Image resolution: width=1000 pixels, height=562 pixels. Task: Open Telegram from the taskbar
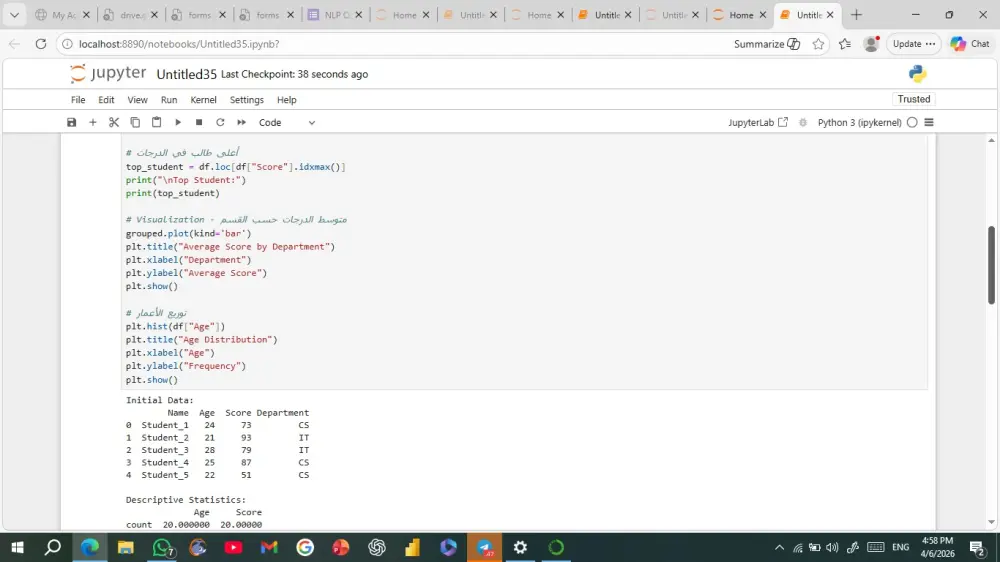[485, 547]
